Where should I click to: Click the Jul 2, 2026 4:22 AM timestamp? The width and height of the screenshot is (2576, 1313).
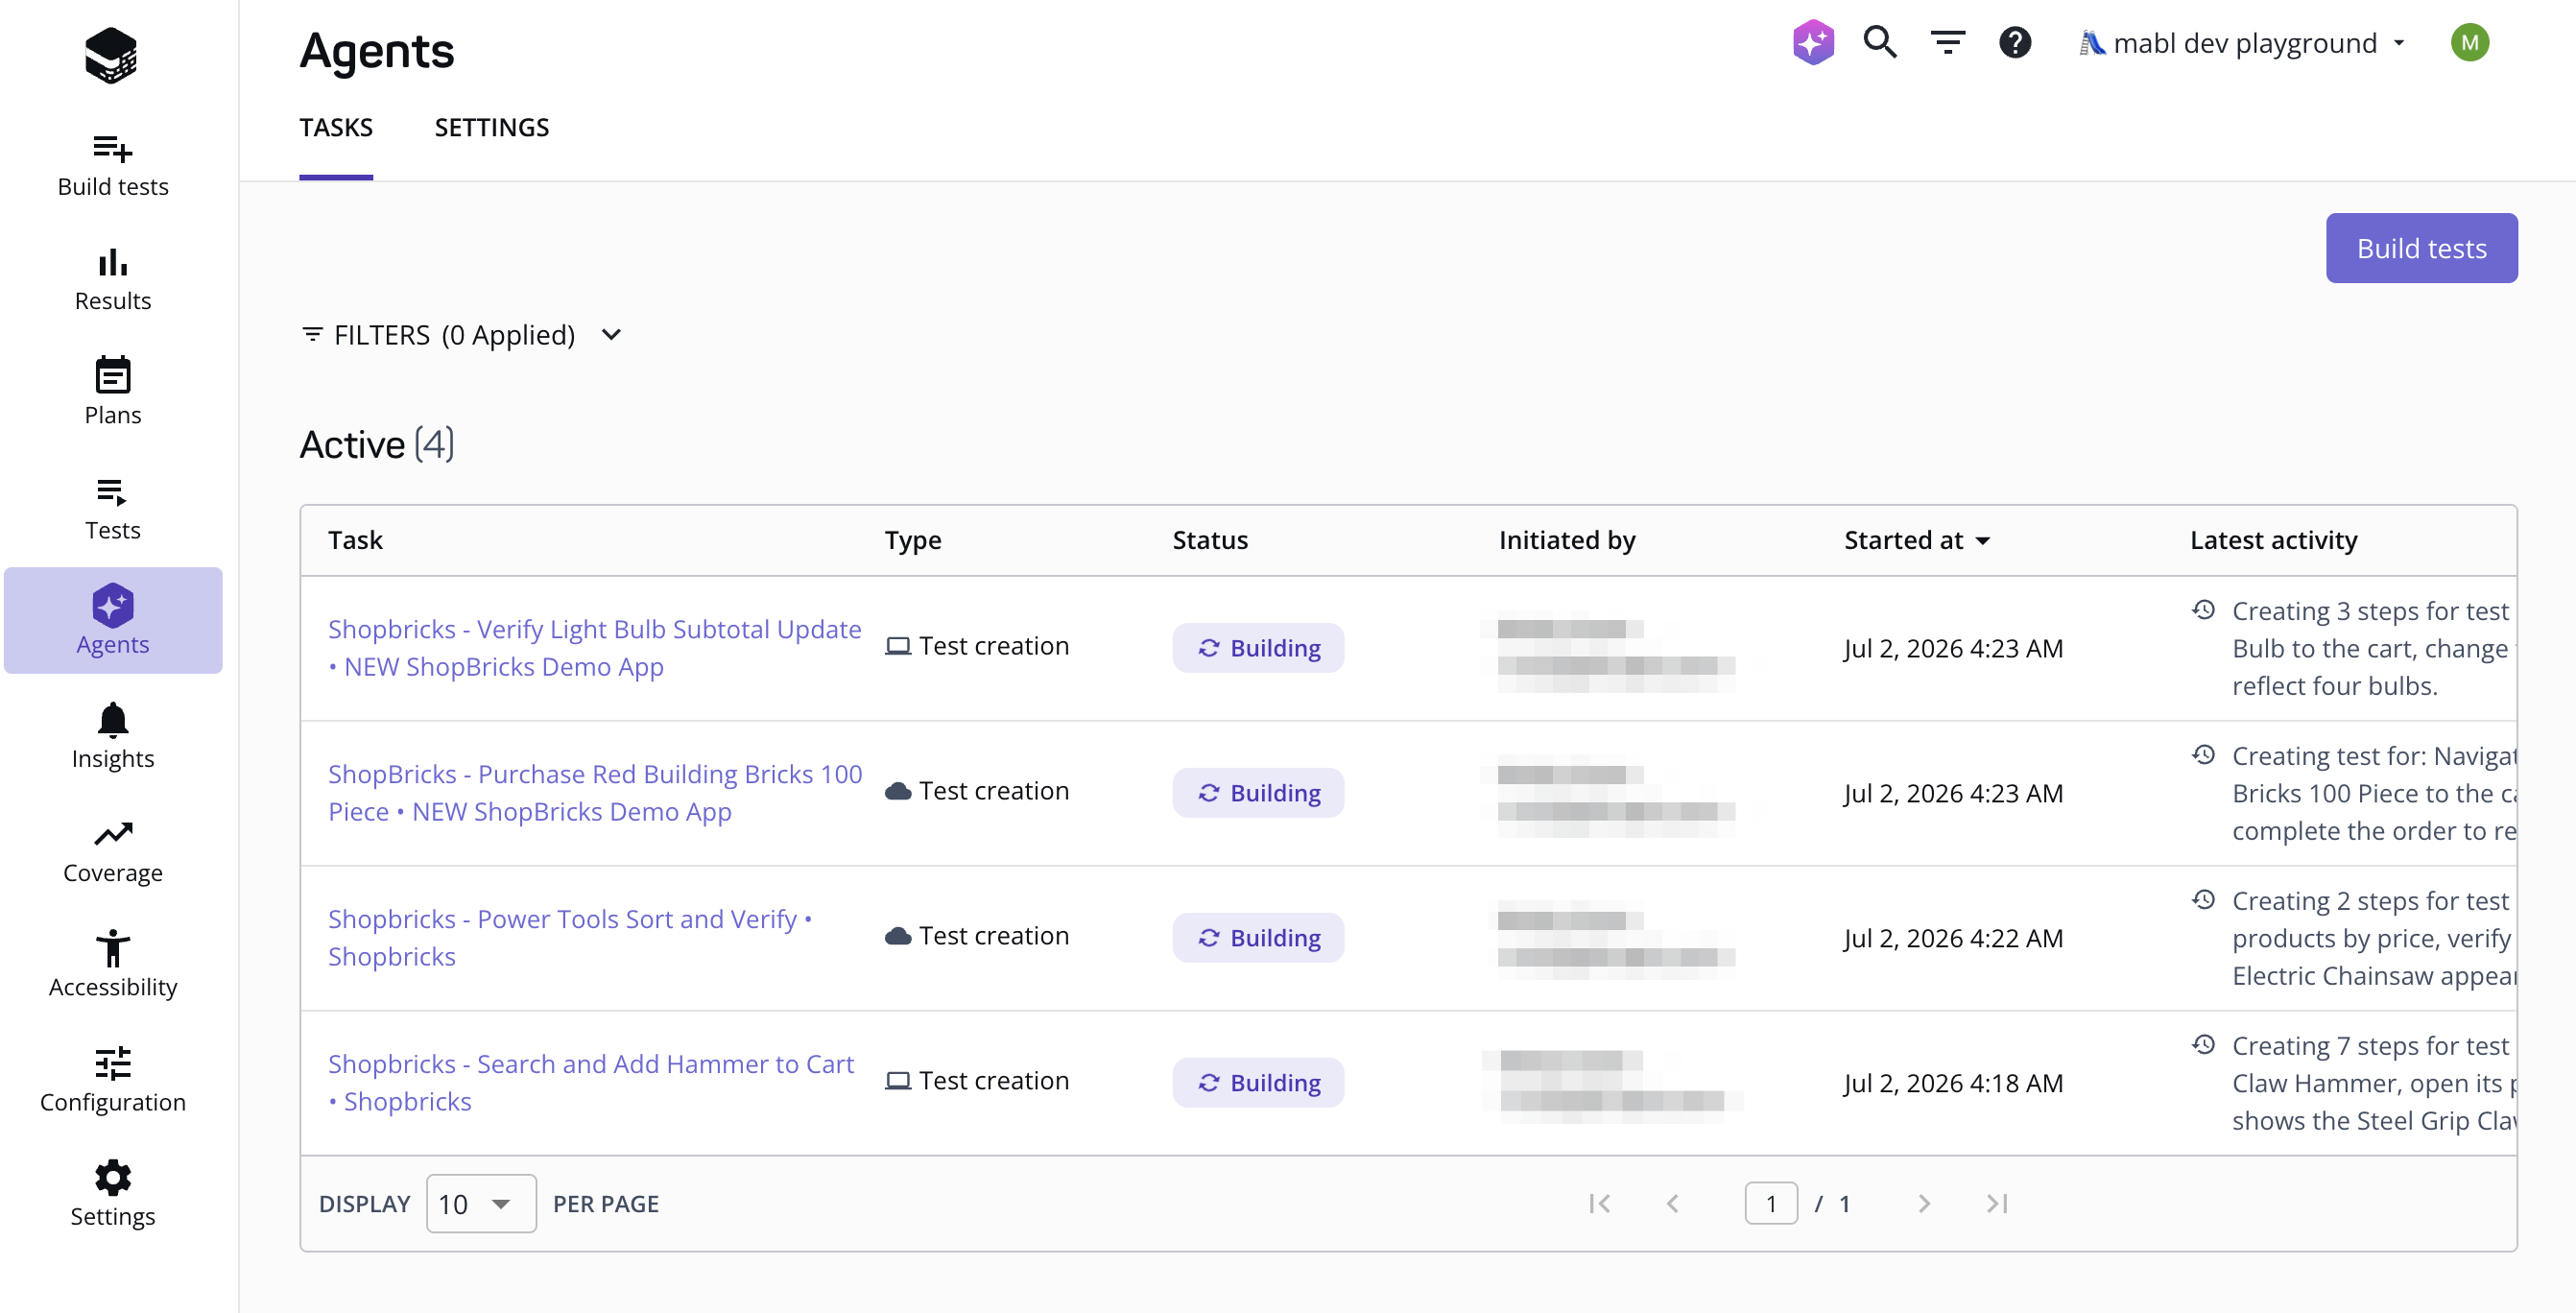click(x=1953, y=938)
